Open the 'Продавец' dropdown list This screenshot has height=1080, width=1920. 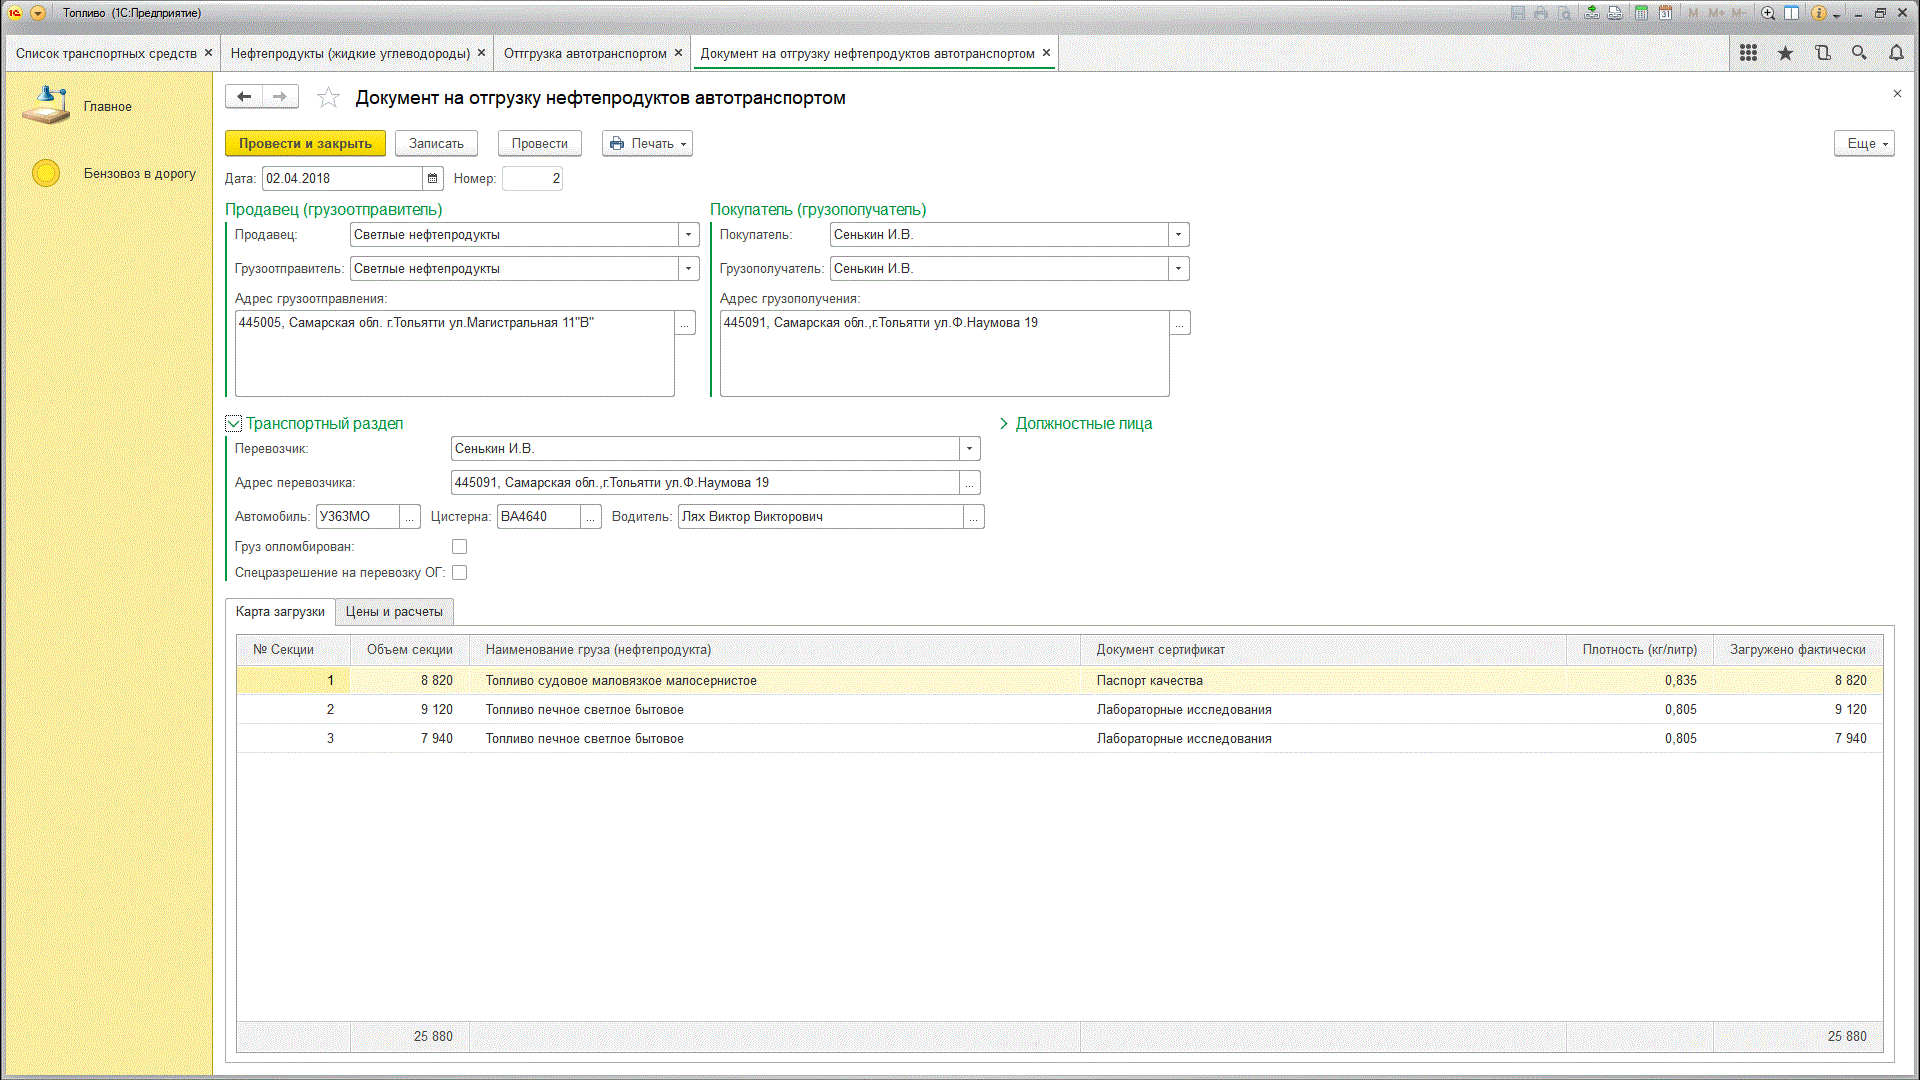click(x=688, y=235)
